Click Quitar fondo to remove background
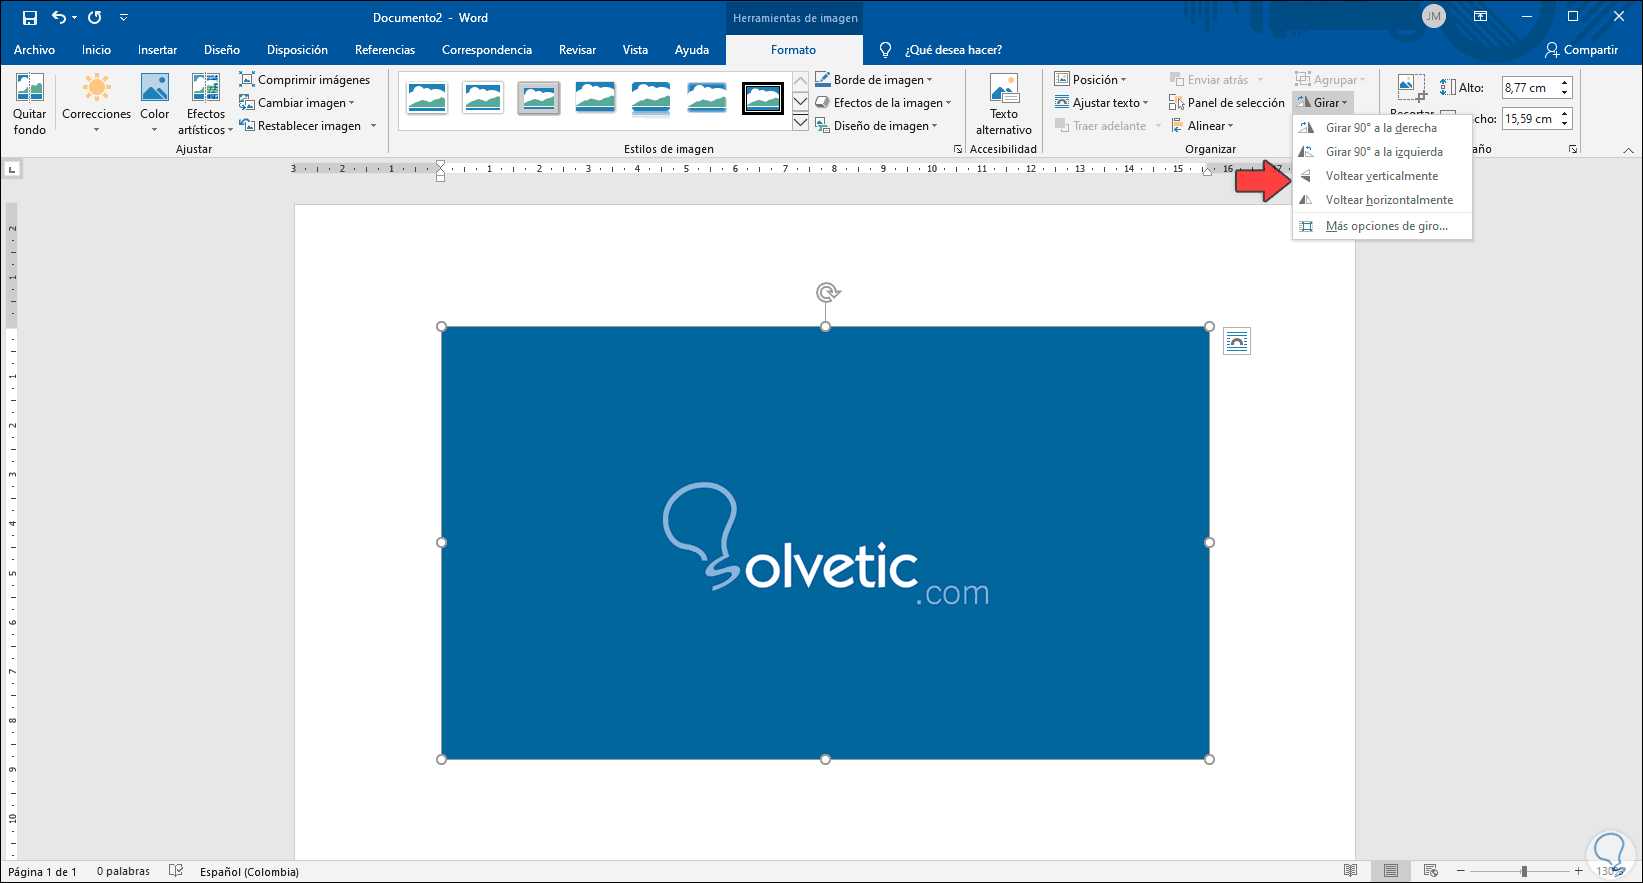Image resolution: width=1643 pixels, height=883 pixels. 30,105
